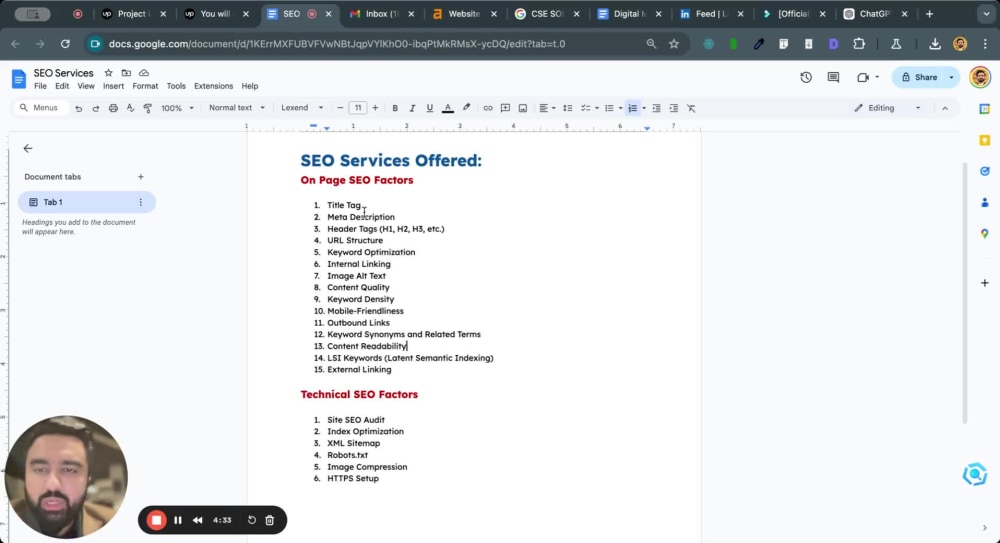Search the Menus box
Image resolution: width=1000 pixels, height=543 pixels.
point(40,108)
